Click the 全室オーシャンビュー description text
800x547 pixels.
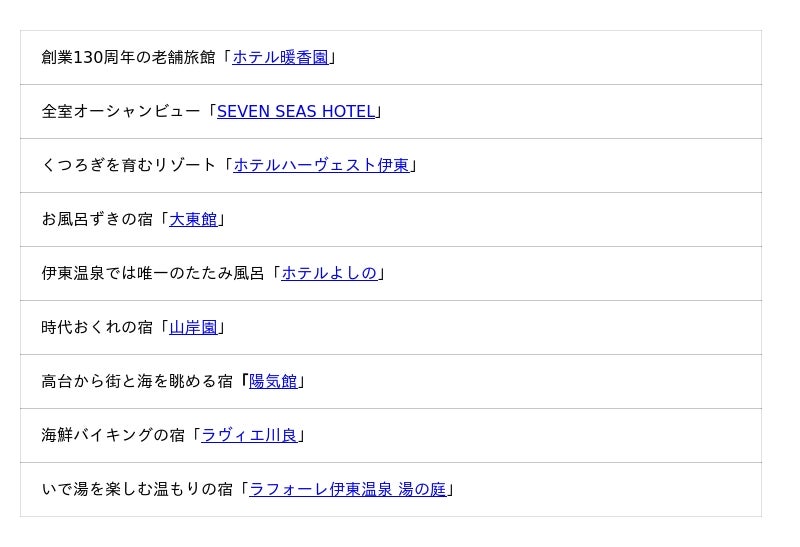click(x=120, y=112)
